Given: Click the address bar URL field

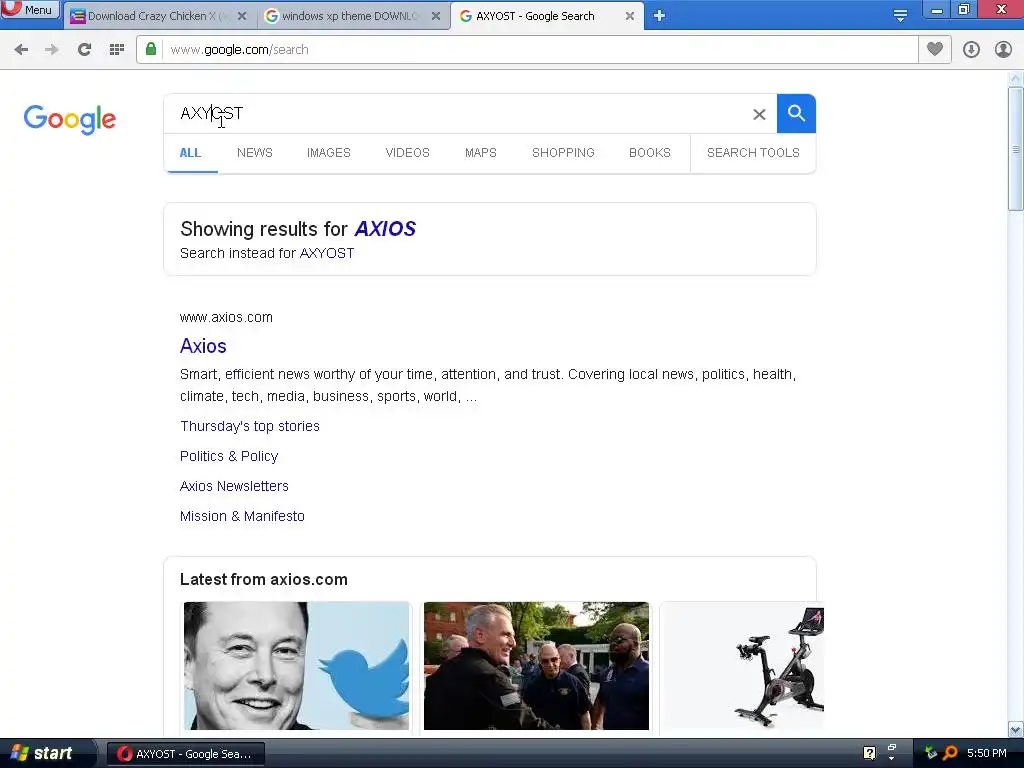Looking at the screenshot, I should pyautogui.click(x=539, y=50).
